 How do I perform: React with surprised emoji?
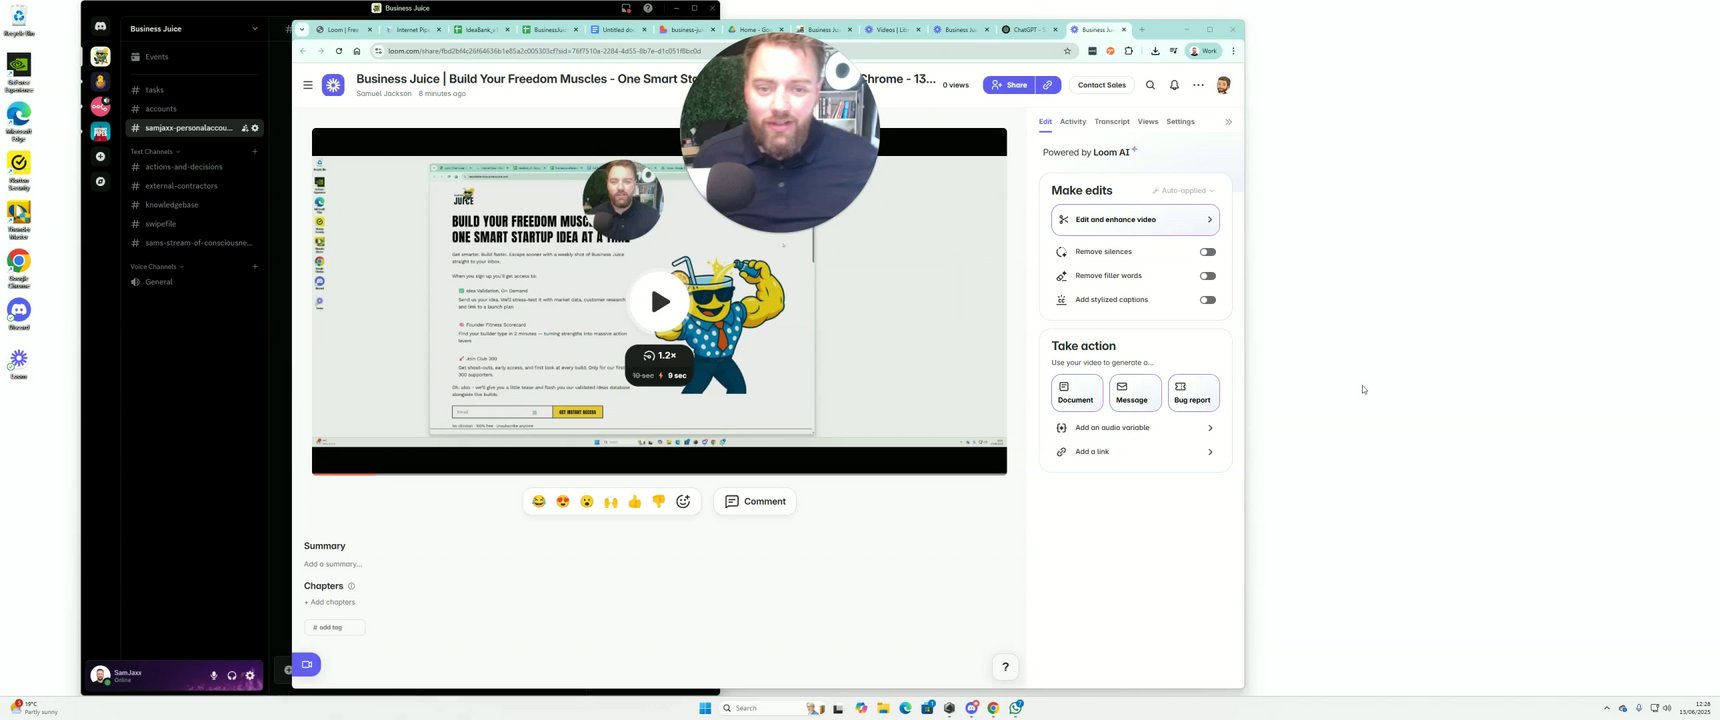coord(587,502)
